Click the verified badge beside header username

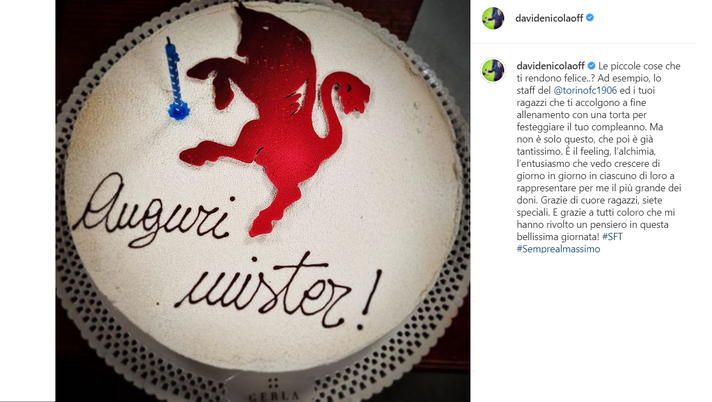(590, 18)
